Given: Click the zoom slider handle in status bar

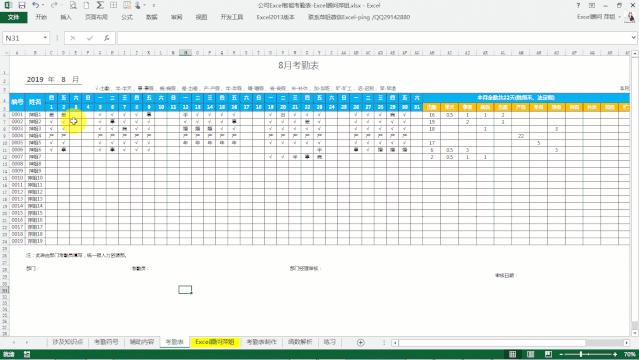Looking at the screenshot, I should point(581,354).
